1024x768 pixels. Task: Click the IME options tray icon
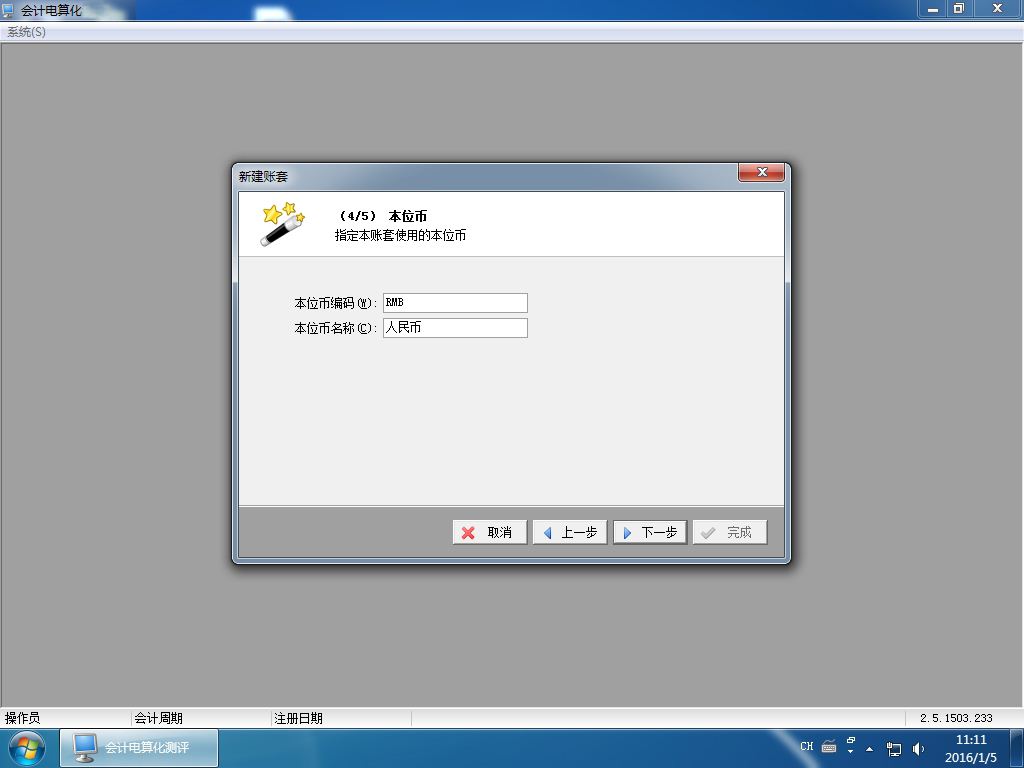pyautogui.click(x=850, y=745)
